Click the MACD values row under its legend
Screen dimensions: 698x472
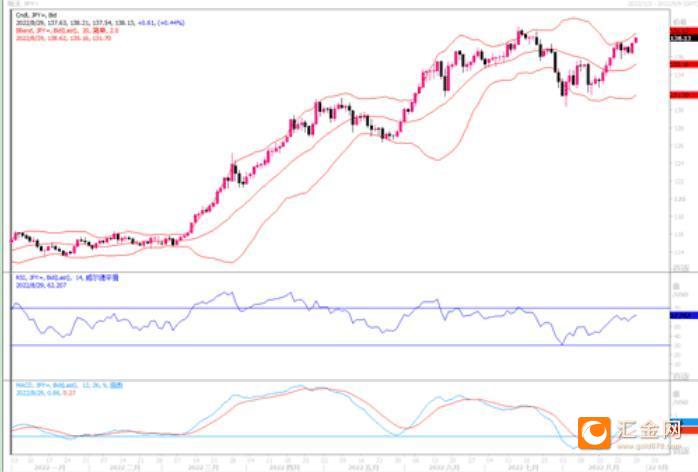(x=45, y=393)
